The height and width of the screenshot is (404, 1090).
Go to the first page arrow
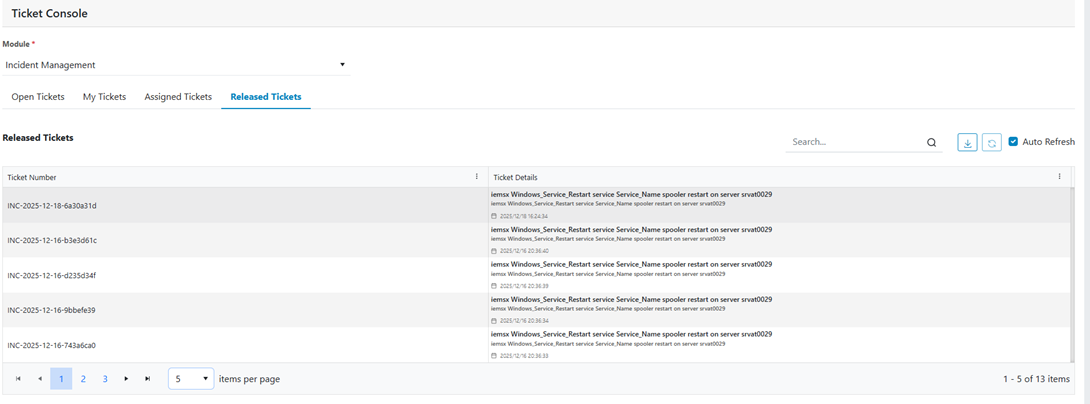(18, 379)
